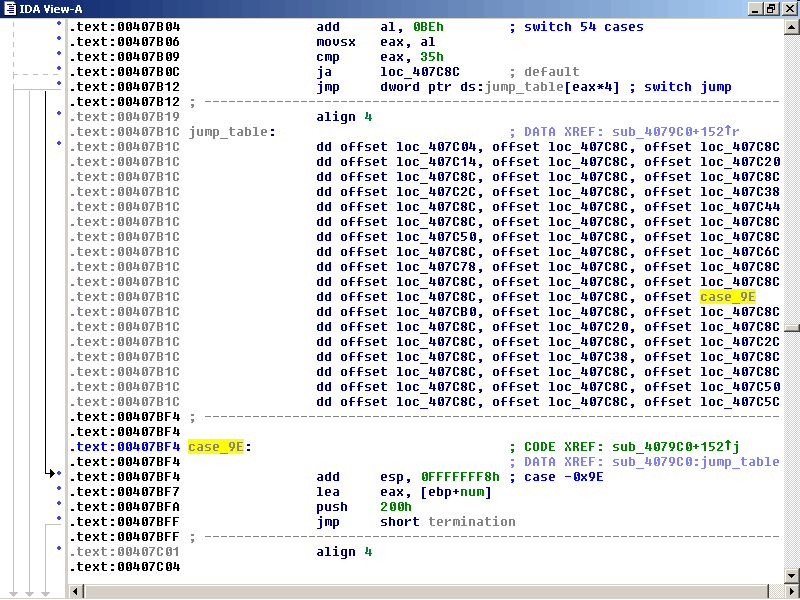This screenshot has height=600, width=800.
Task: Select the highlighted case_9E label
Action: pos(215,447)
